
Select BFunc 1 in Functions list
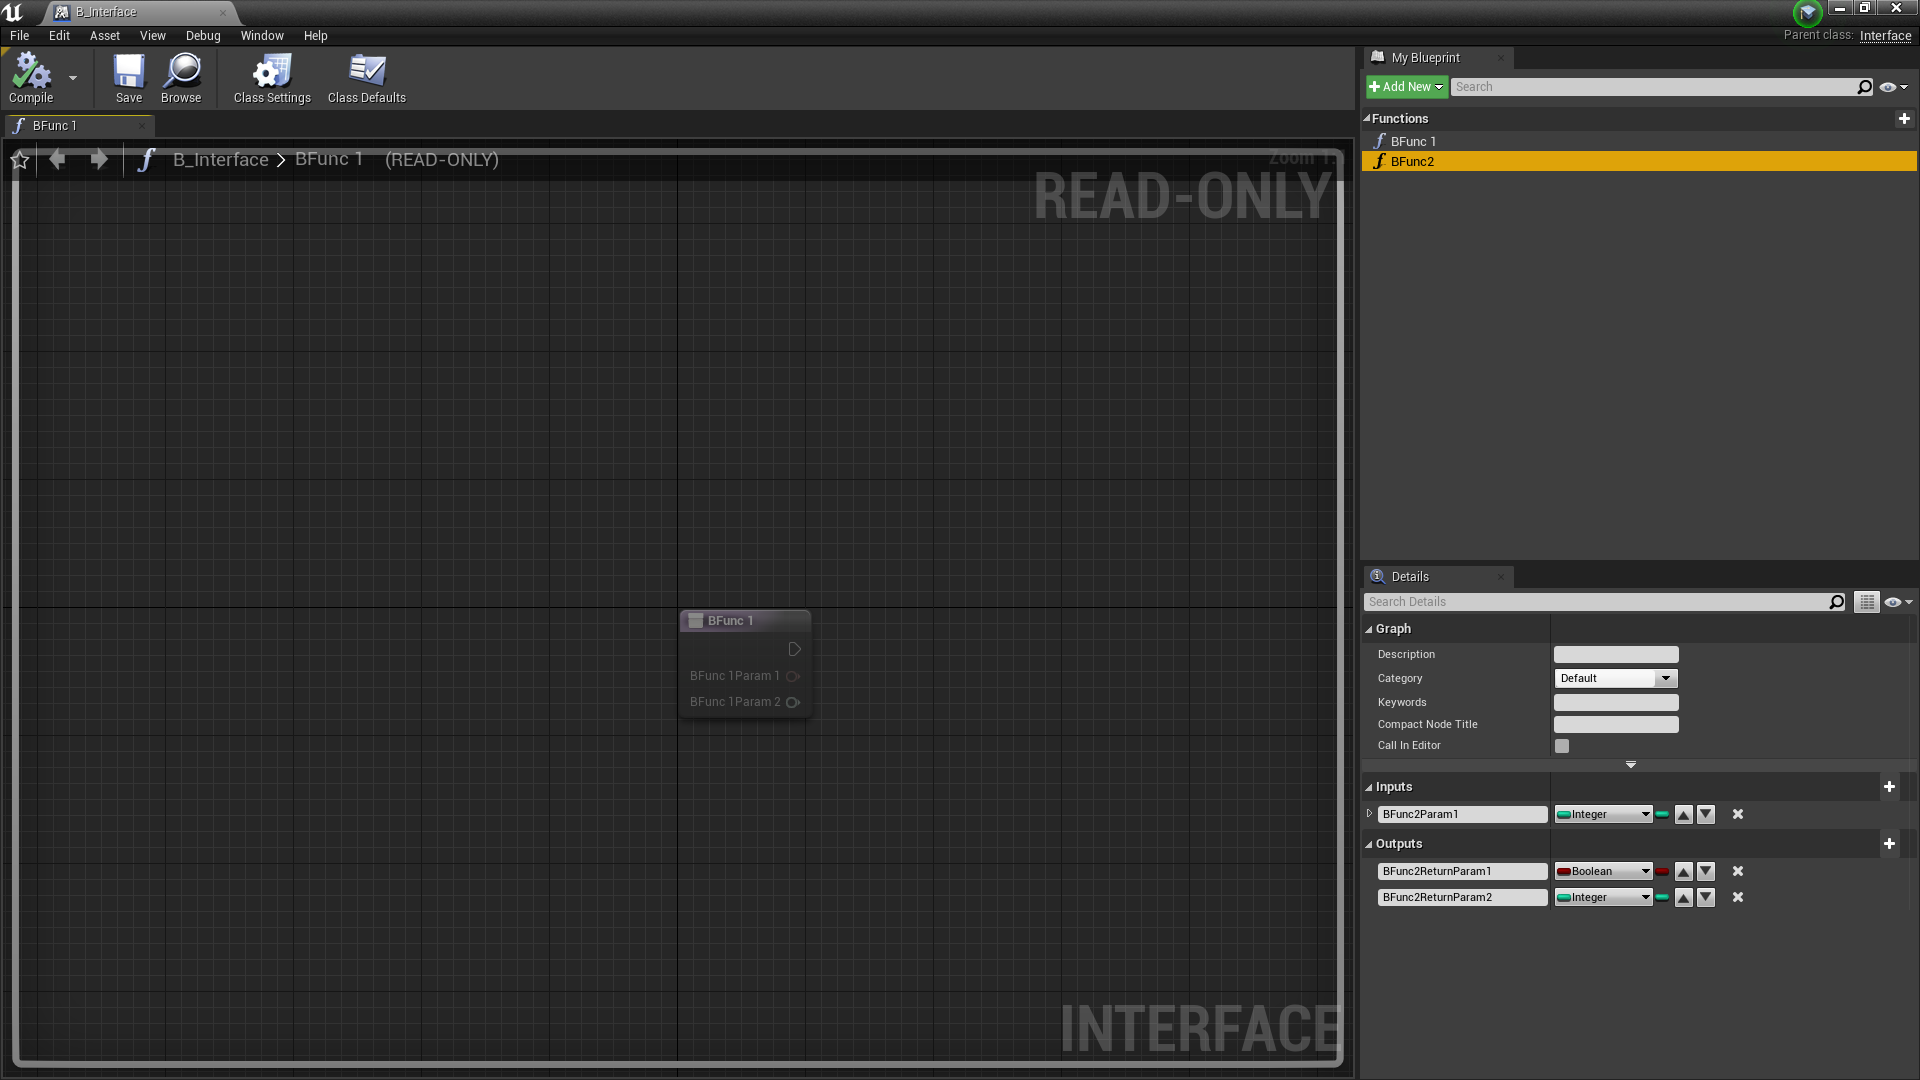(1412, 142)
